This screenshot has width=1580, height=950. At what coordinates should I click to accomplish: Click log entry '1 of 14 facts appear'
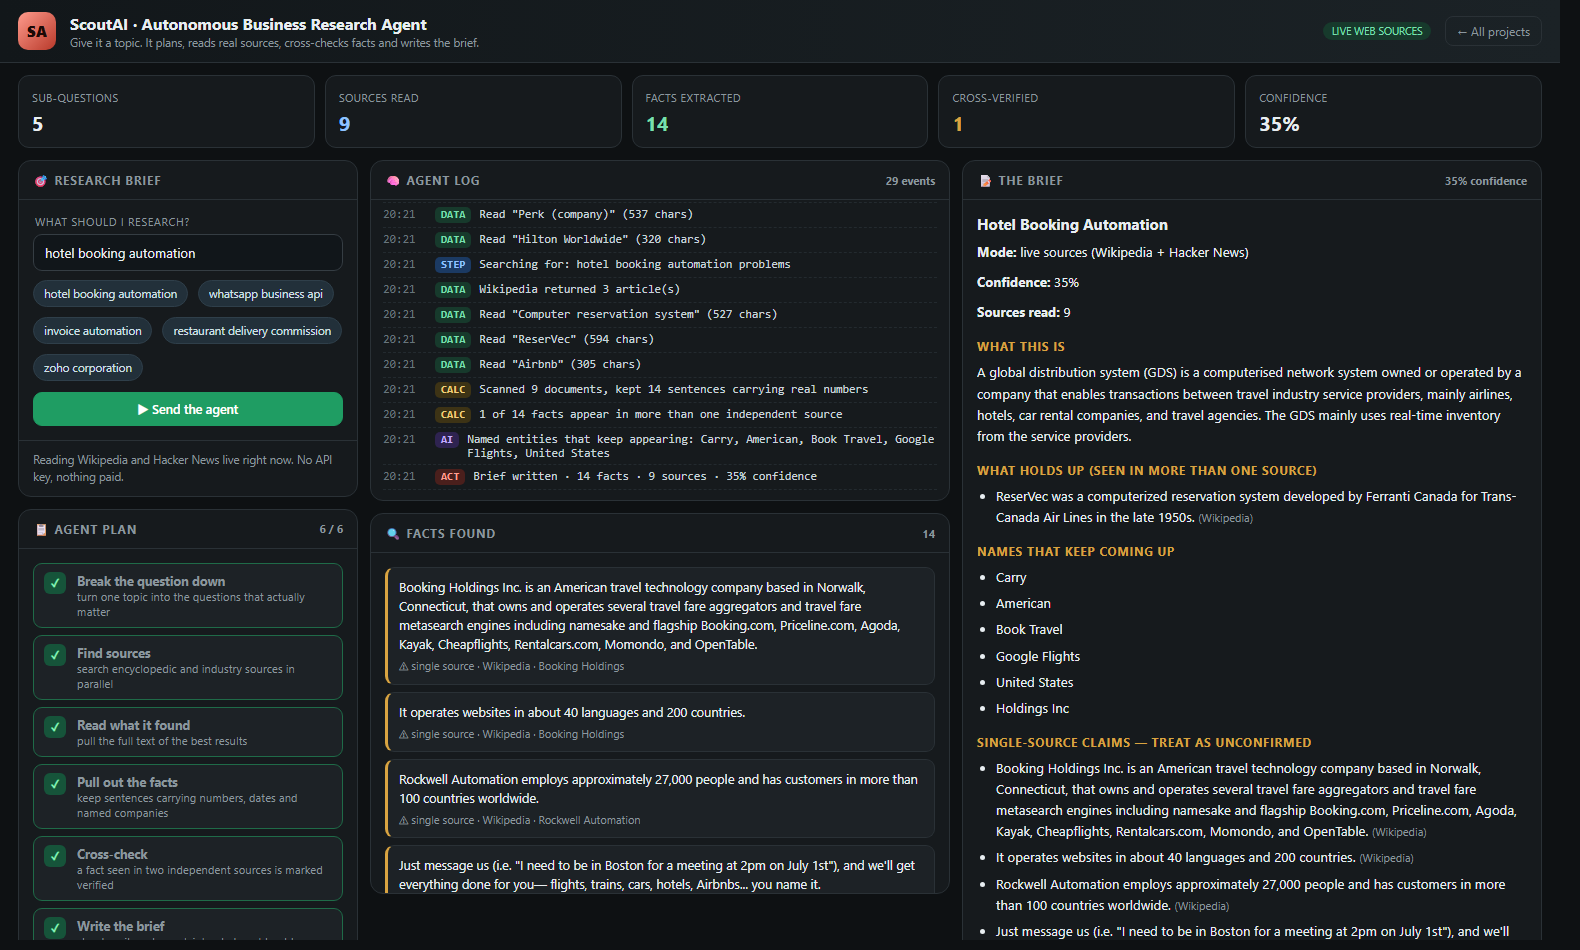[659, 414]
